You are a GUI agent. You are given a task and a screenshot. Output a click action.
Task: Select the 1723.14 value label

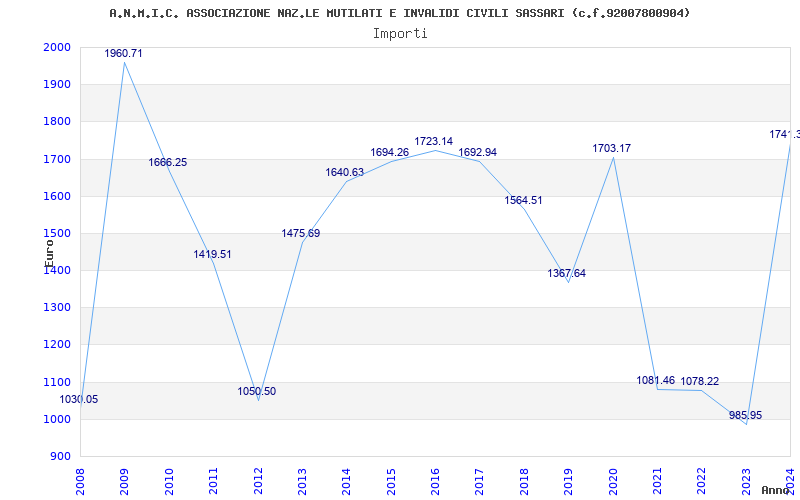click(x=434, y=141)
